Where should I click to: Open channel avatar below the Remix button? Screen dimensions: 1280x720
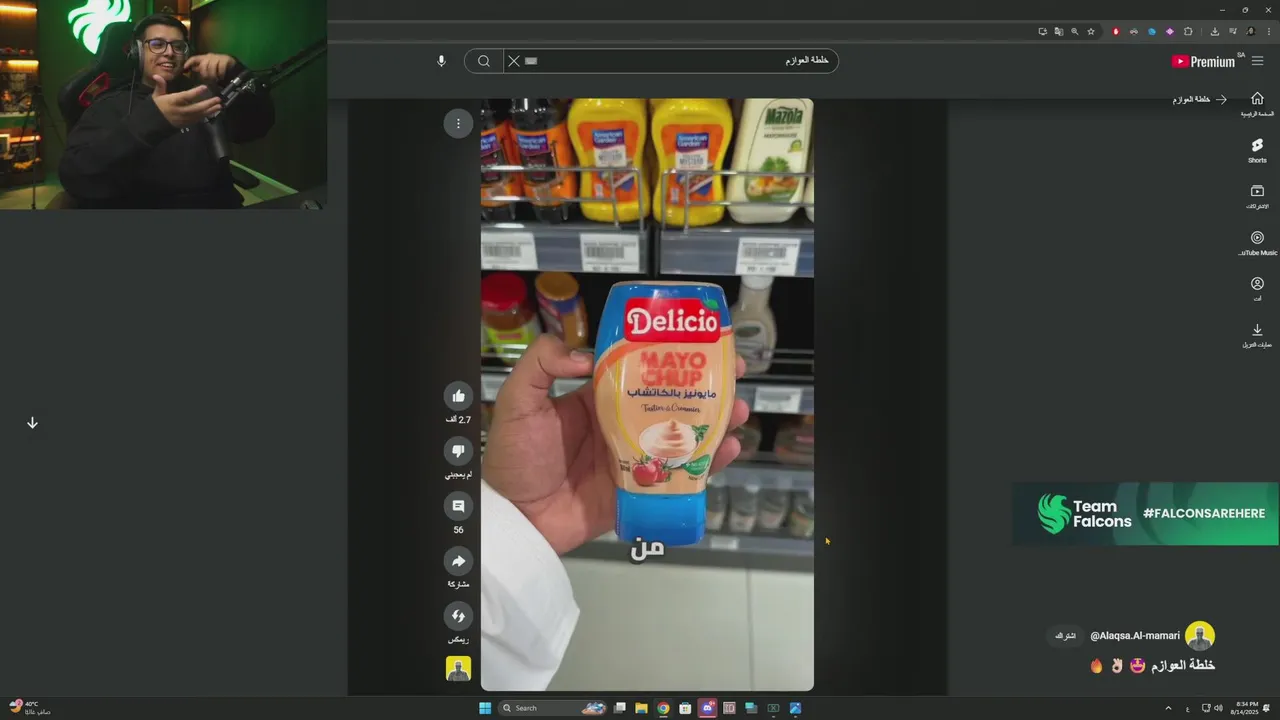[x=458, y=669]
